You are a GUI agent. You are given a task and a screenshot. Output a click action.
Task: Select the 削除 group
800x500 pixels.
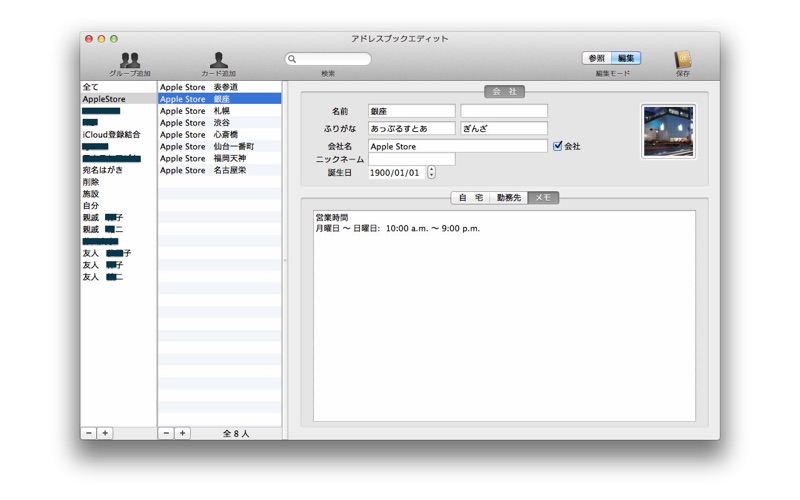click(118, 182)
